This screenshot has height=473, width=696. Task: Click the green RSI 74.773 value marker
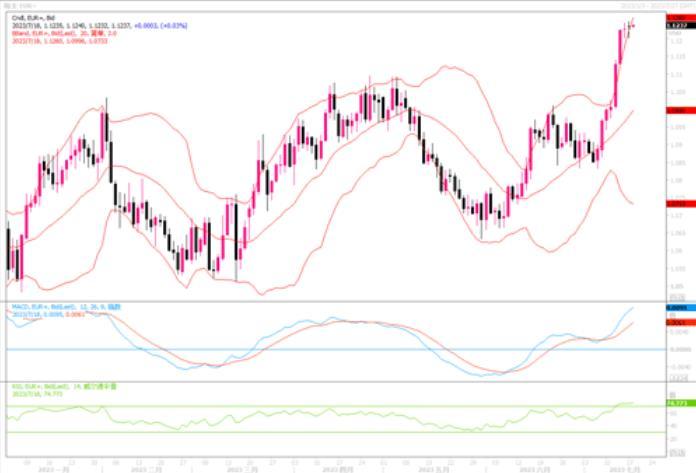[x=675, y=402]
